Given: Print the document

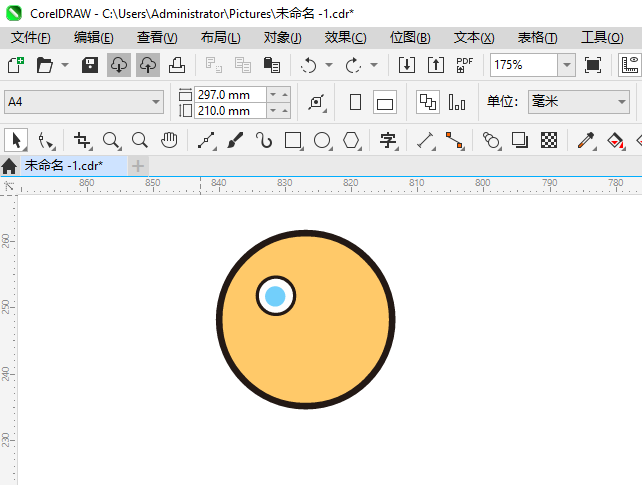Looking at the screenshot, I should coord(177,65).
